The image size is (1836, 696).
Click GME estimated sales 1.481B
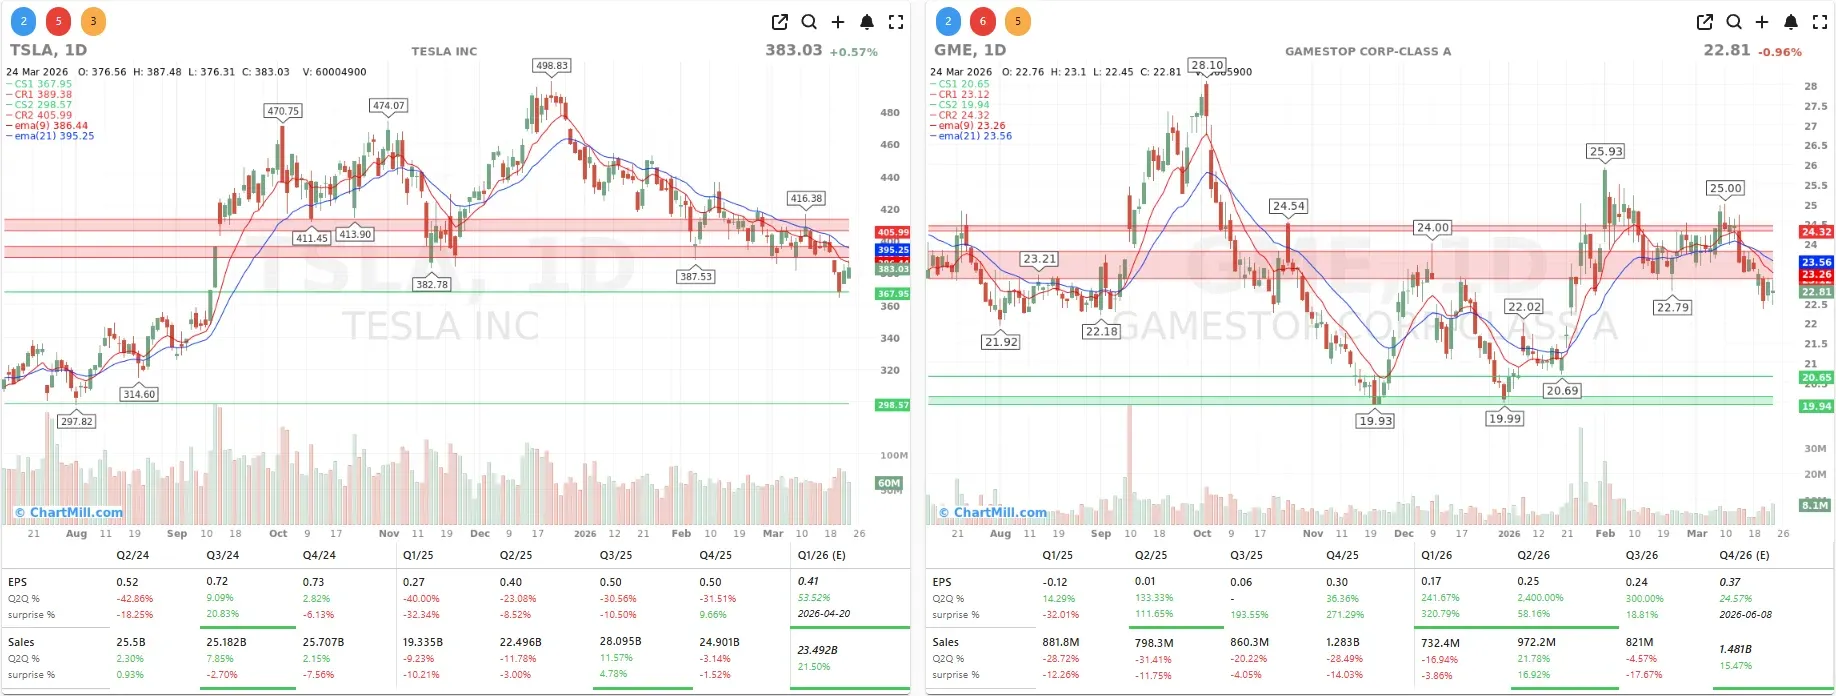1735,649
